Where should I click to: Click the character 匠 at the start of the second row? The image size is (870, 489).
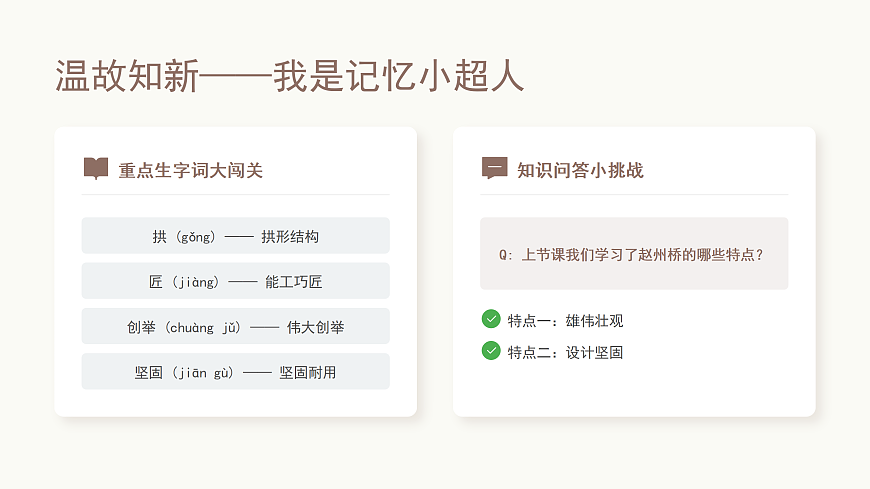pos(155,282)
